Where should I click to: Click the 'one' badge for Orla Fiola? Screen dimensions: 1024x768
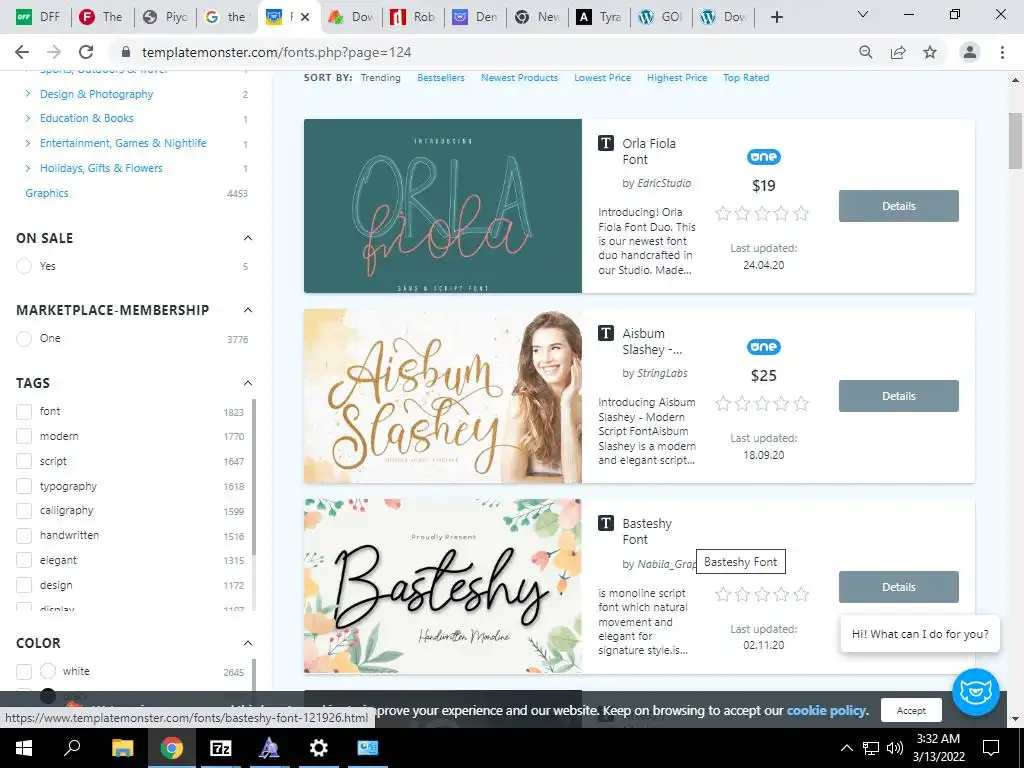(763, 157)
